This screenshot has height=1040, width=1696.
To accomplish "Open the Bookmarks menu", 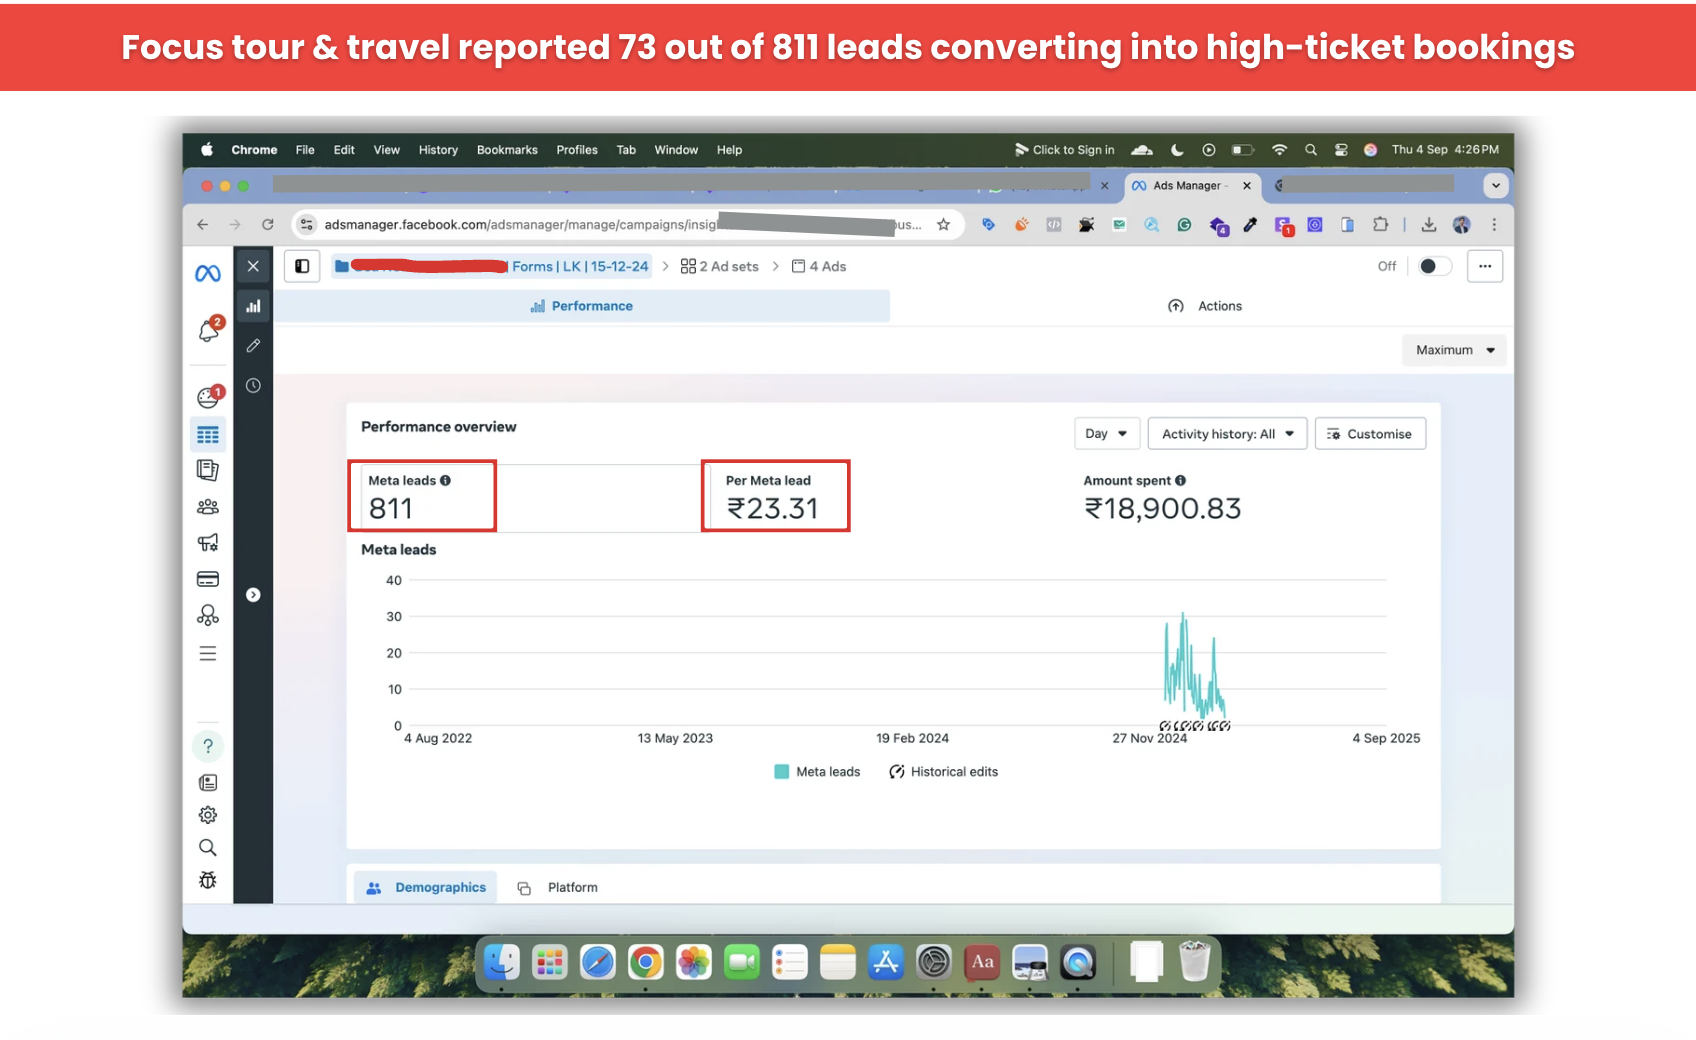I will [507, 149].
